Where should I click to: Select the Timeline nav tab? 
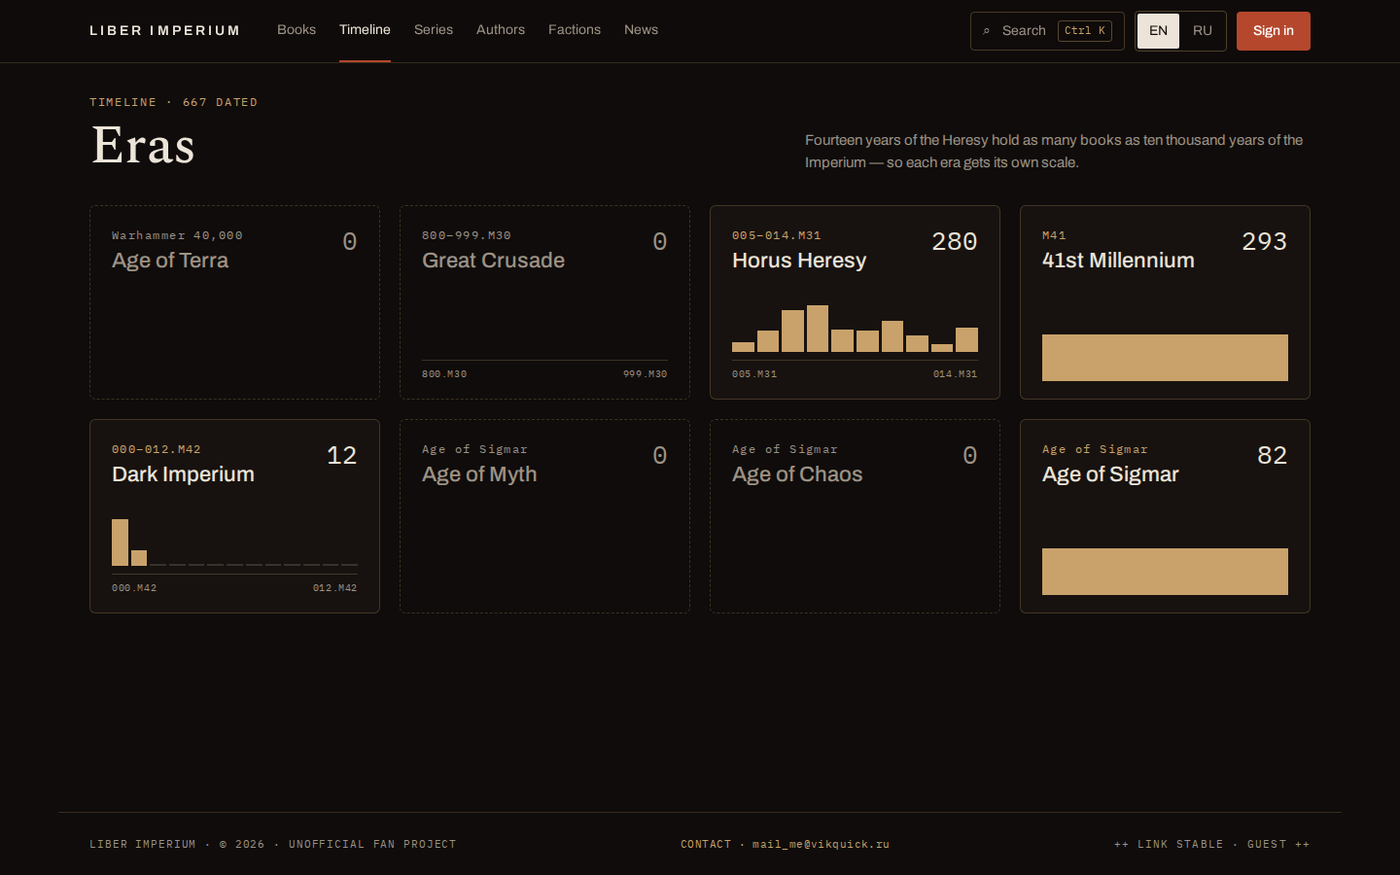pyautogui.click(x=365, y=30)
